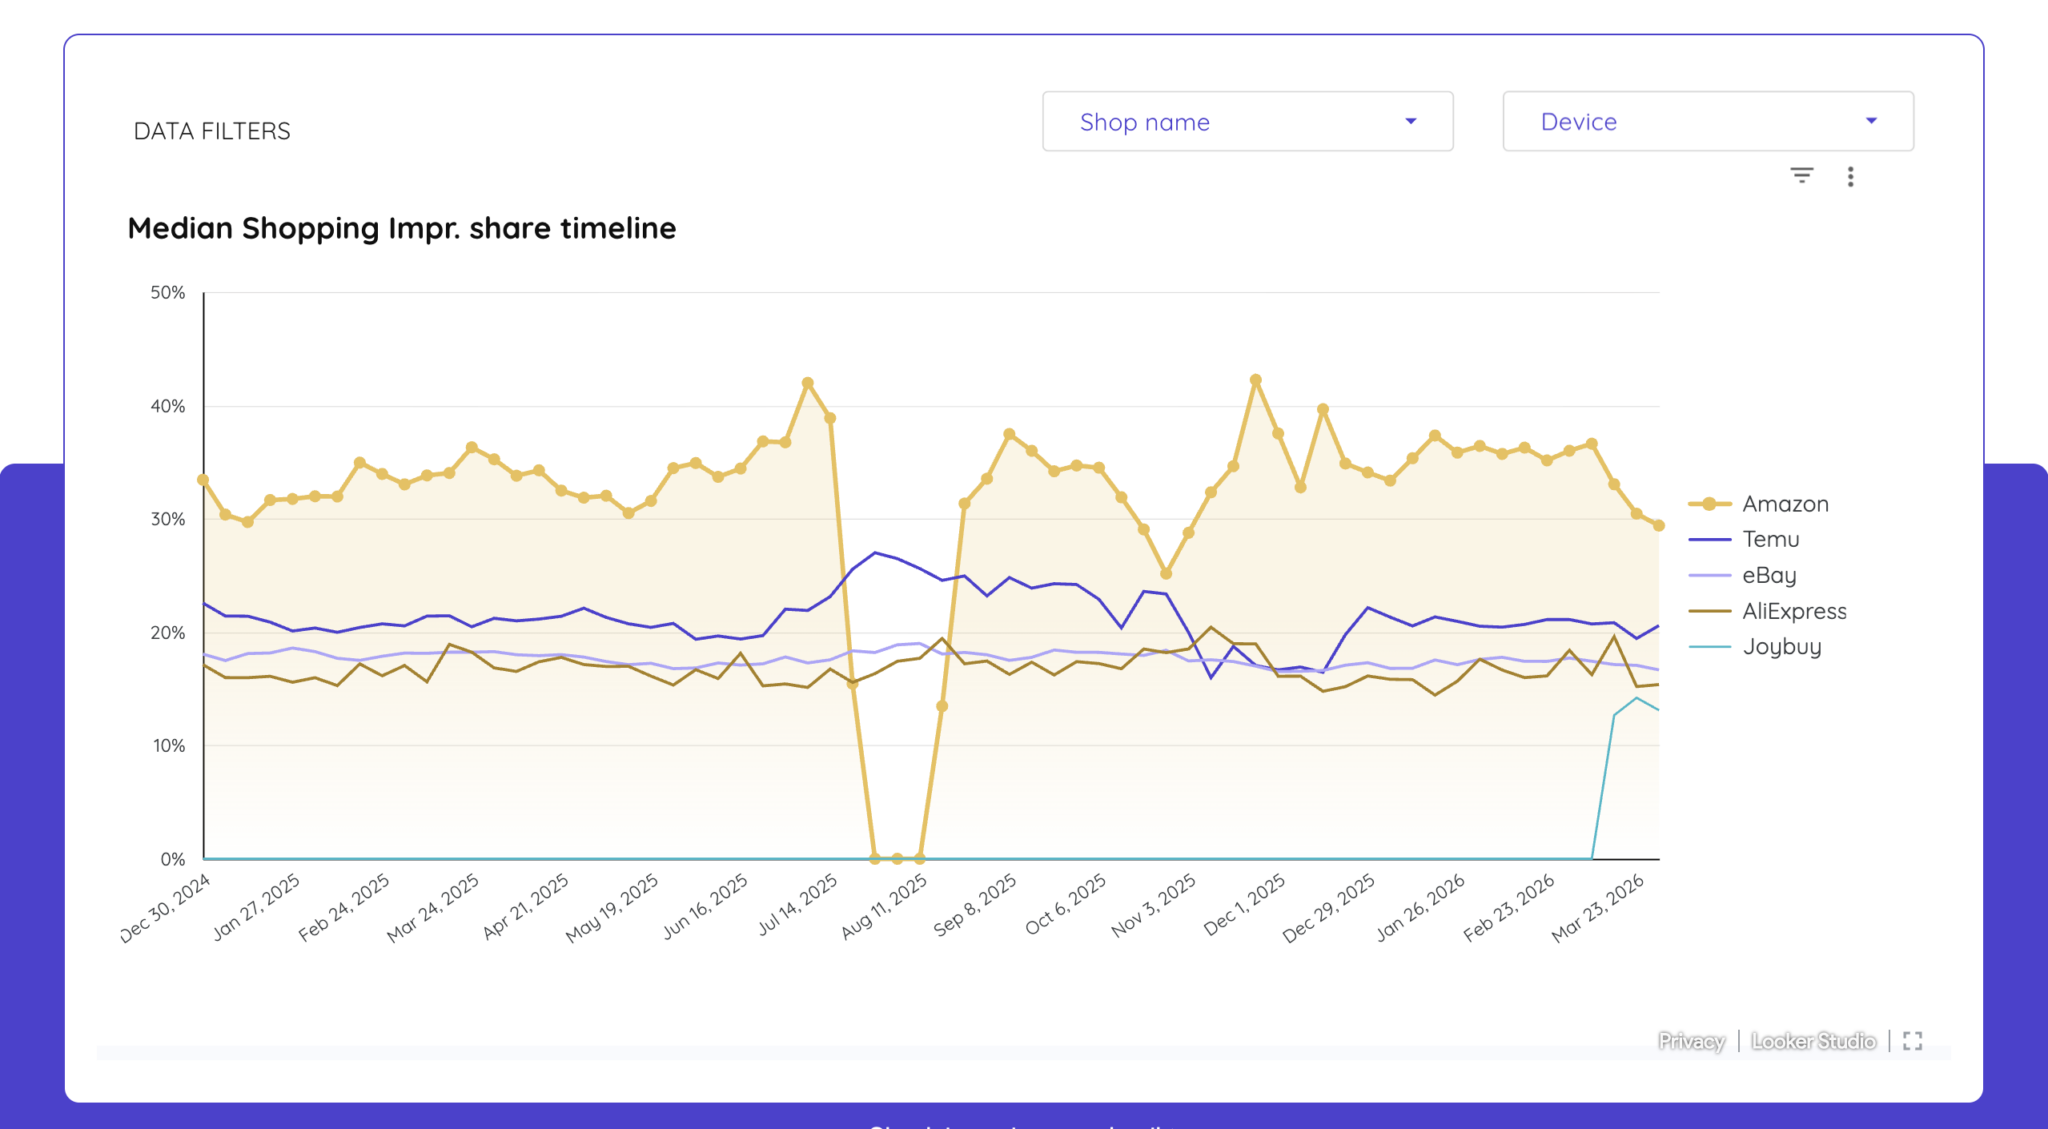
Task: Click the fullscreen expand icon
Action: [1912, 1041]
